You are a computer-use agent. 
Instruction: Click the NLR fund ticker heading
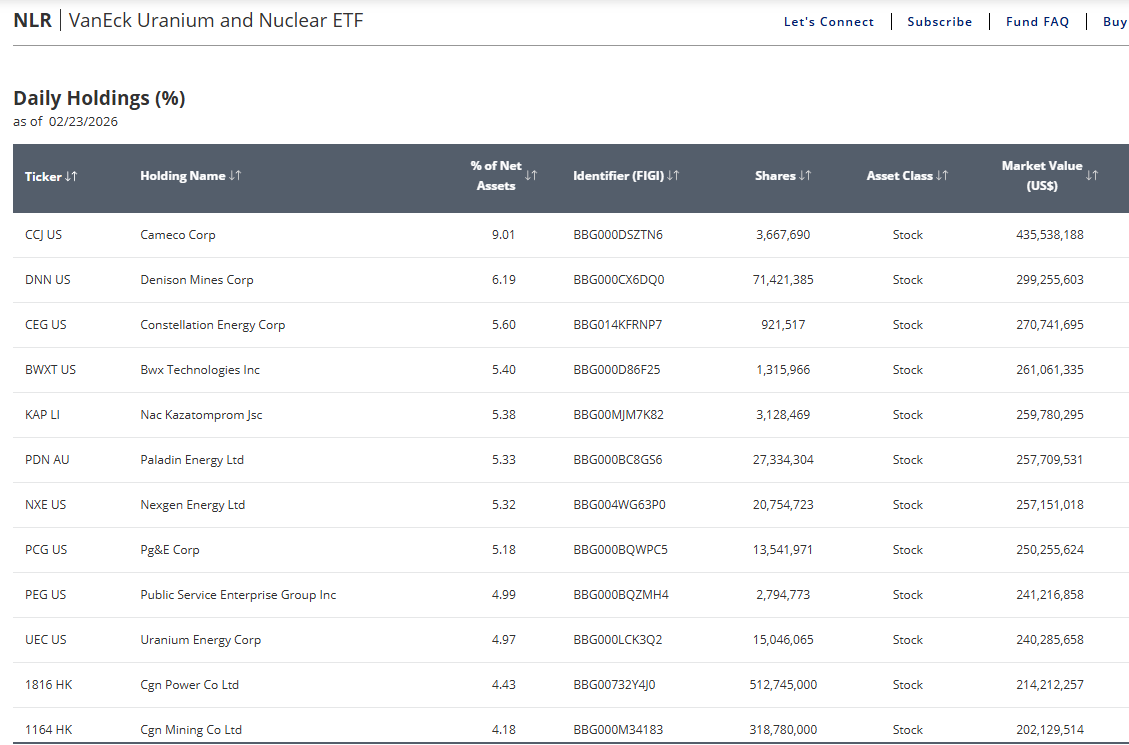point(32,20)
